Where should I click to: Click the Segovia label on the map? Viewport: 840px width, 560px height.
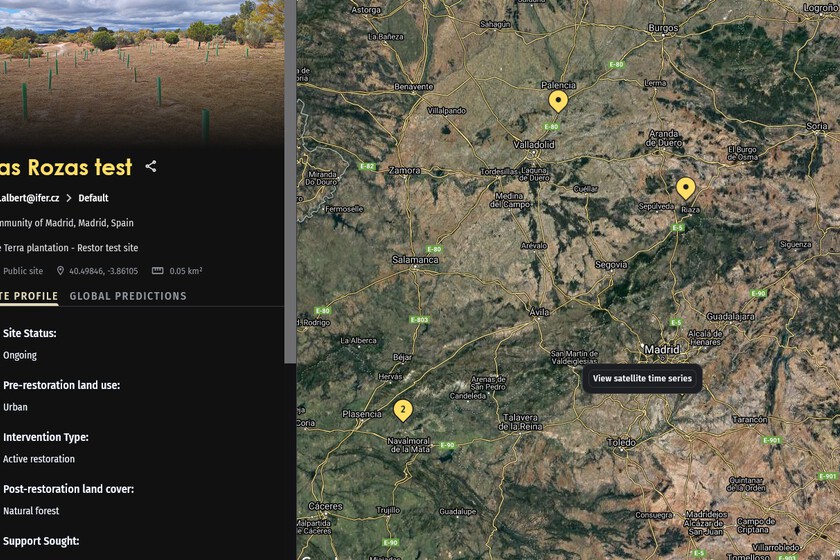coord(611,265)
